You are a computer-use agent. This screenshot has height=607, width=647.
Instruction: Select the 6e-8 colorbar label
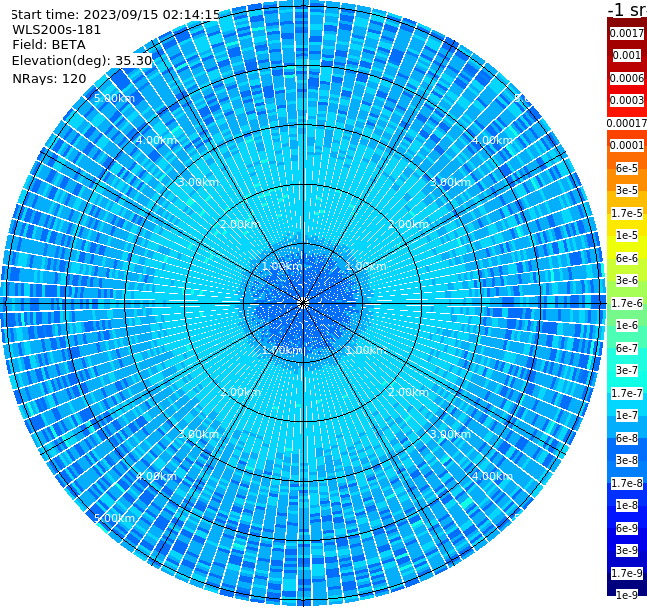(627, 438)
